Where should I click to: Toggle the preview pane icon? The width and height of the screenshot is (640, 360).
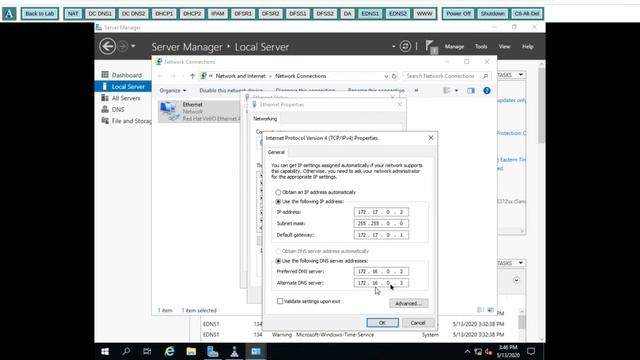[x=471, y=91]
